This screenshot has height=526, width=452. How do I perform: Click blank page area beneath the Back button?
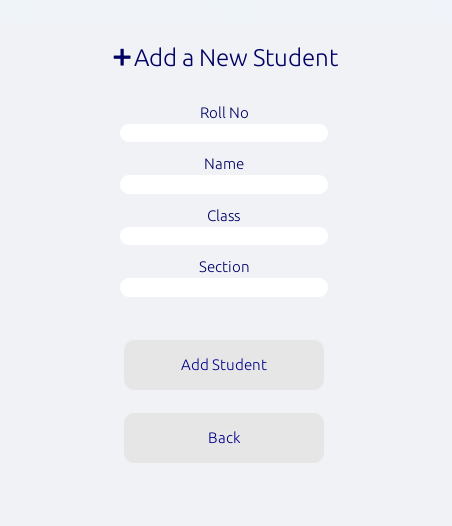(224, 495)
